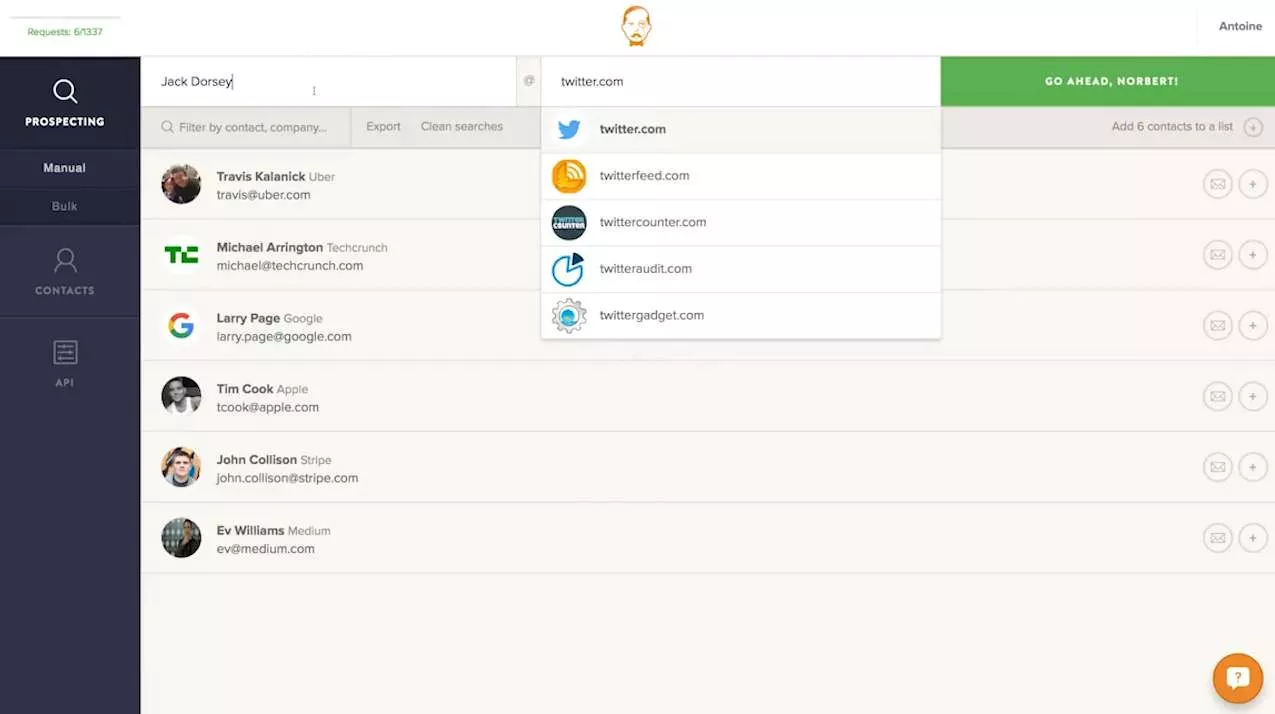
Task: Click the travis@uber.com email
Action: [x=264, y=195]
